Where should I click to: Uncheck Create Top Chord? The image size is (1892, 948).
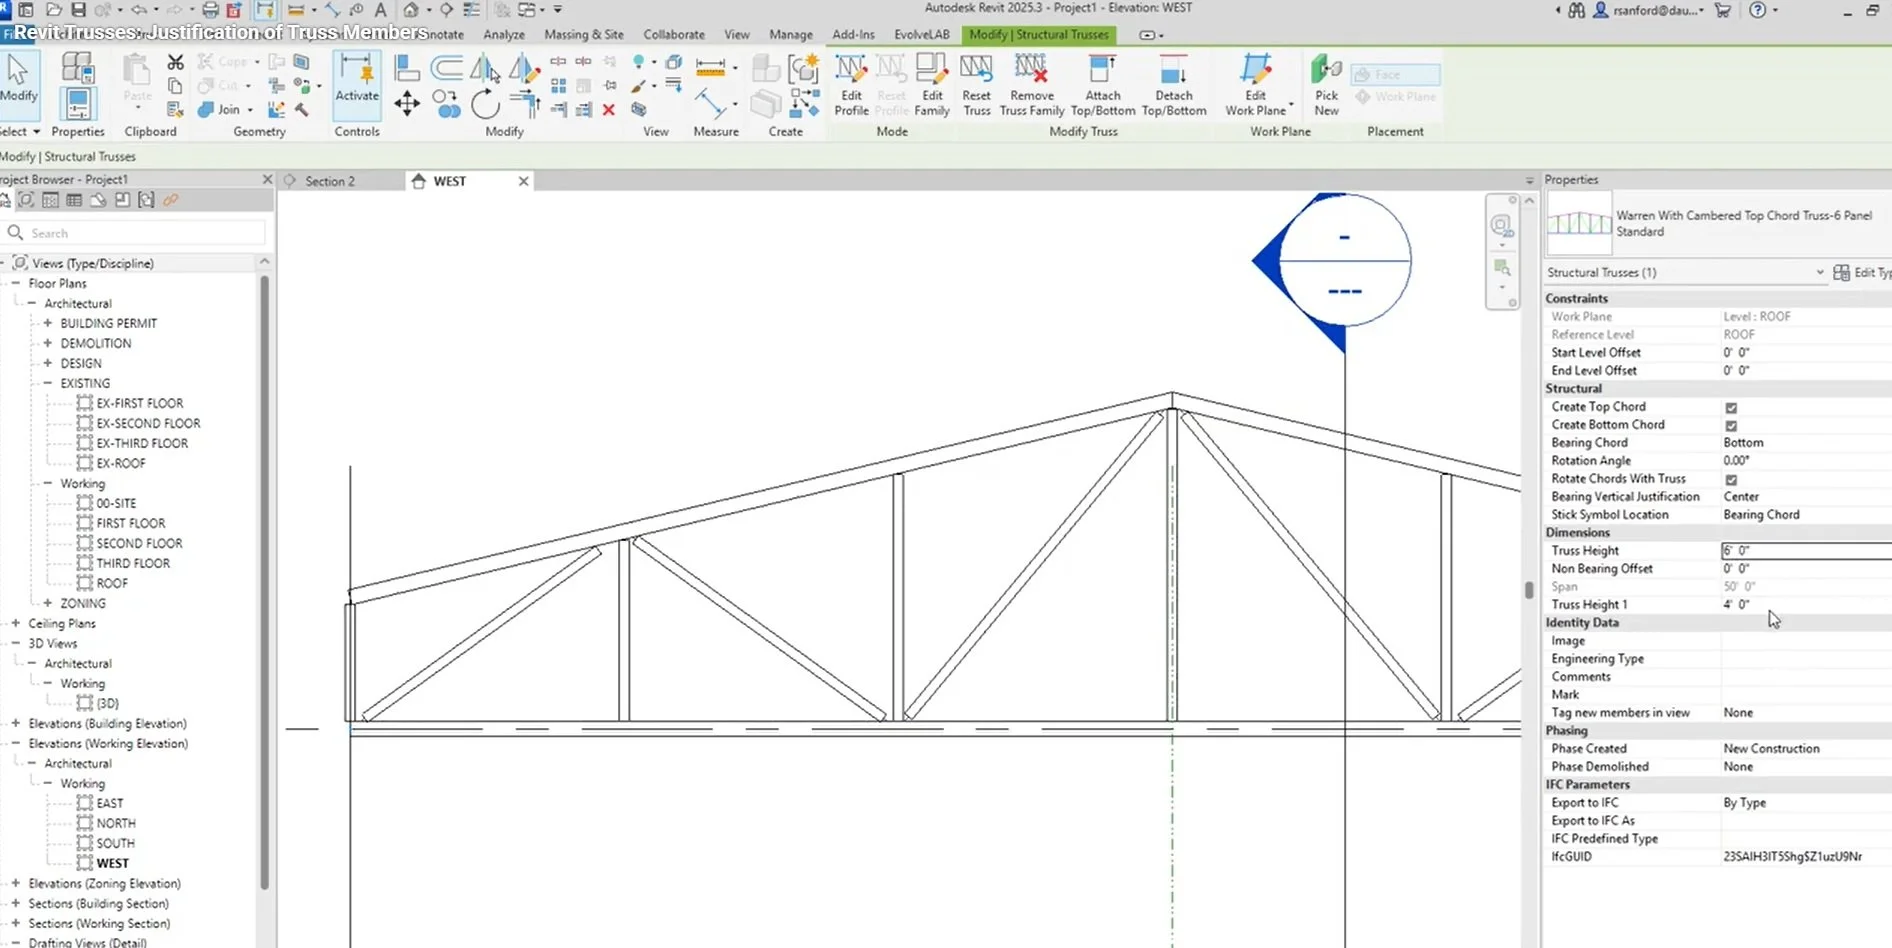1731,407
